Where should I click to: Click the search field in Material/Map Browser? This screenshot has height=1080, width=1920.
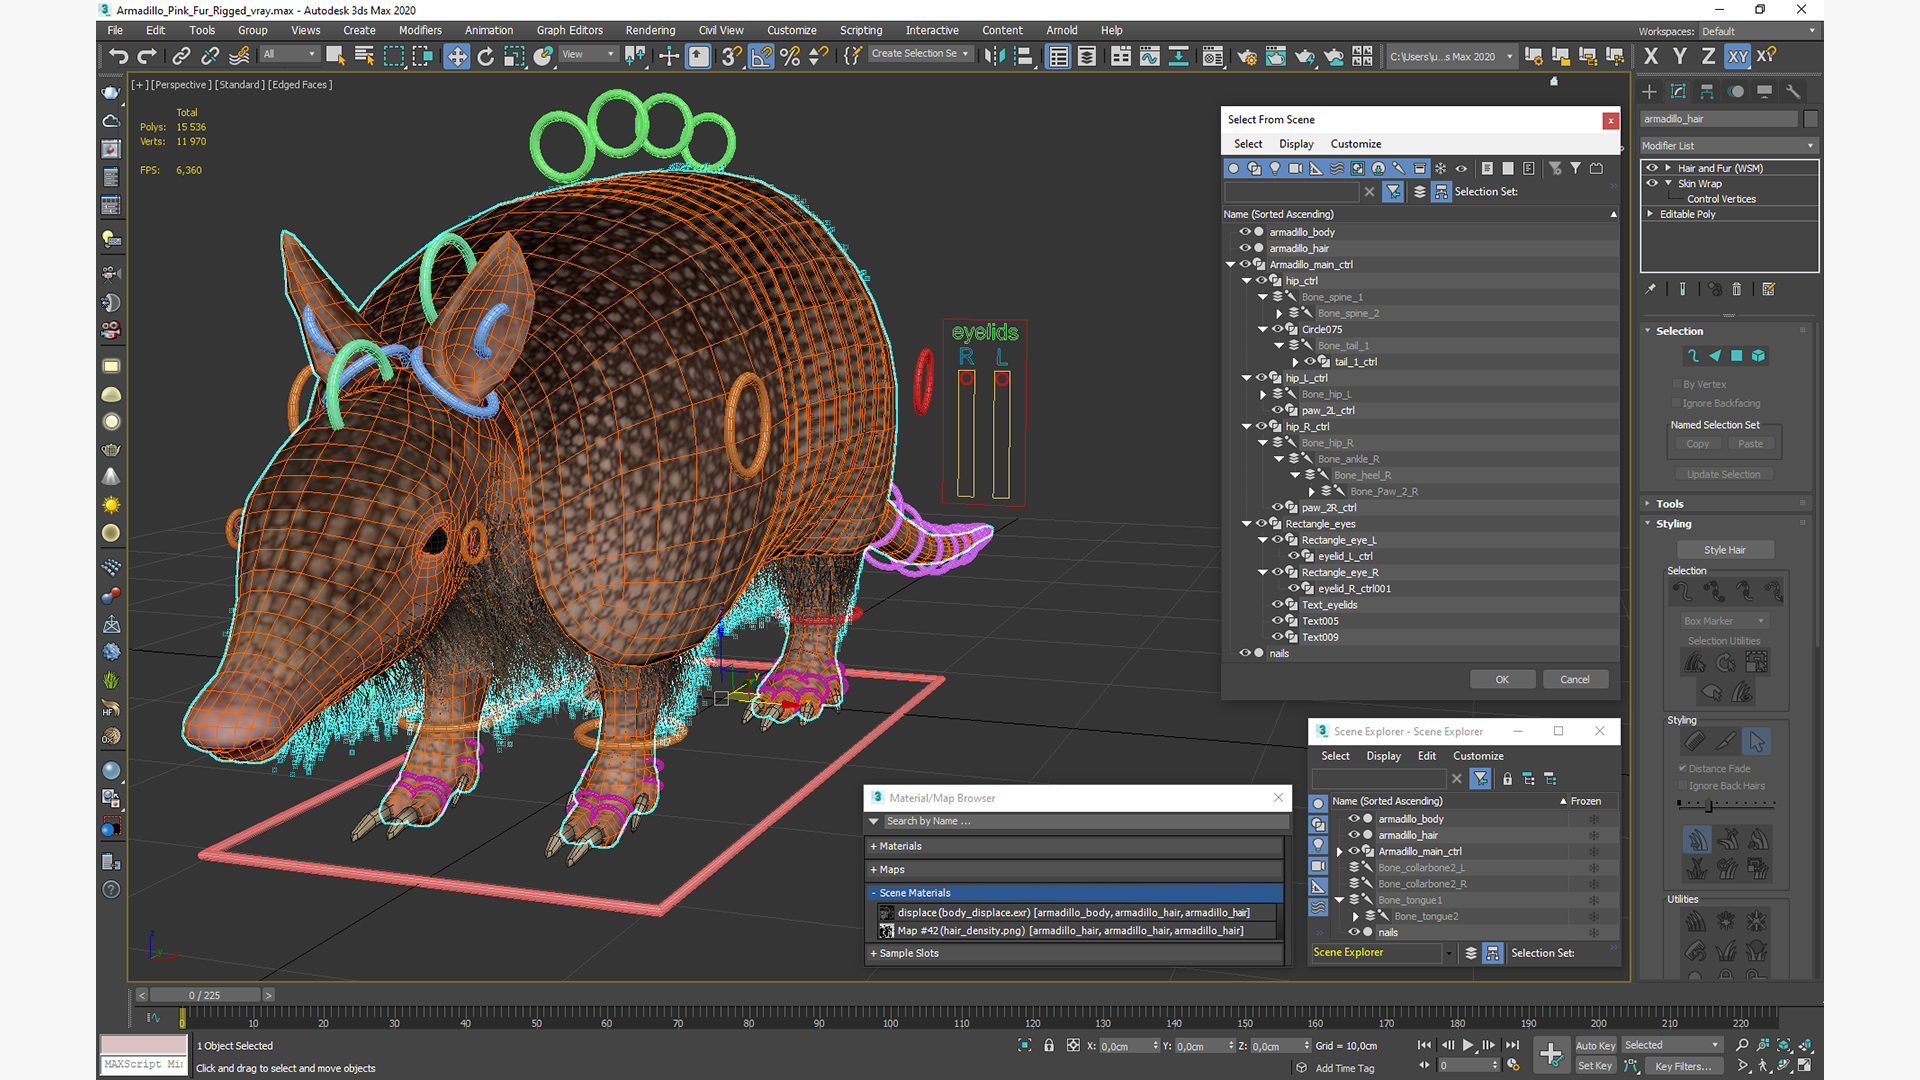[x=1085, y=821]
